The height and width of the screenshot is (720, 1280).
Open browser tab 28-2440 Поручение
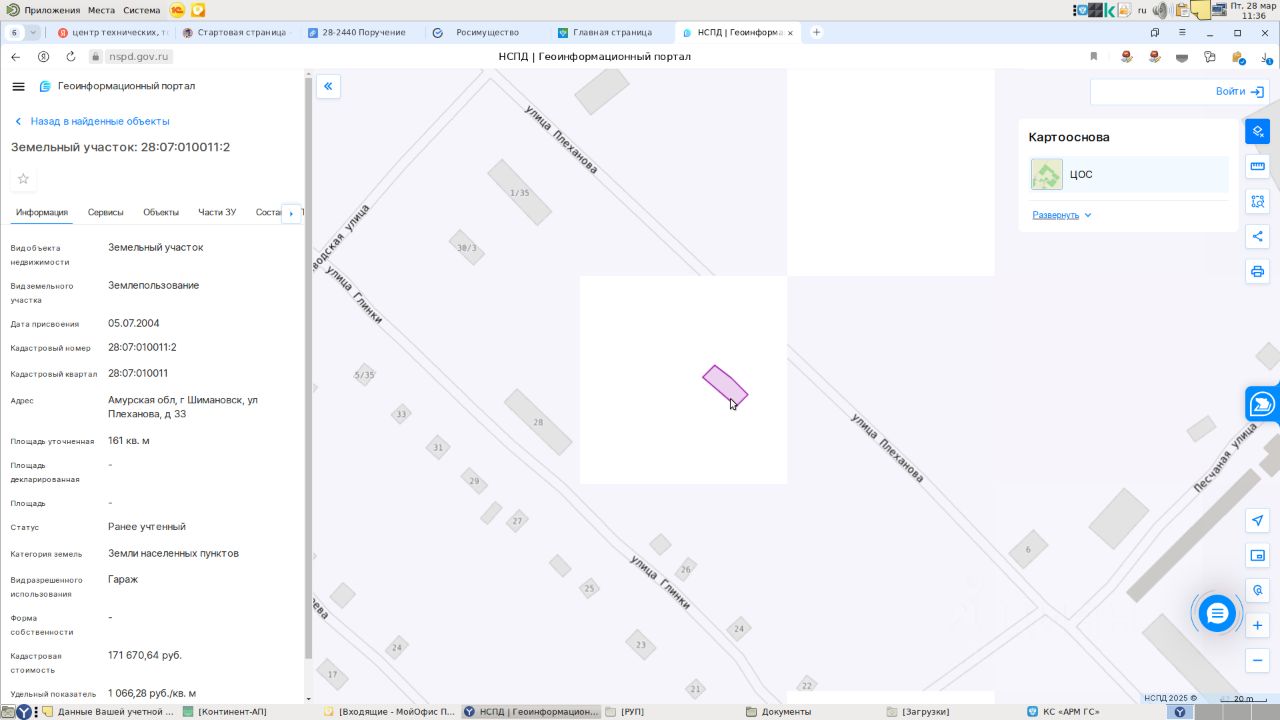[363, 32]
